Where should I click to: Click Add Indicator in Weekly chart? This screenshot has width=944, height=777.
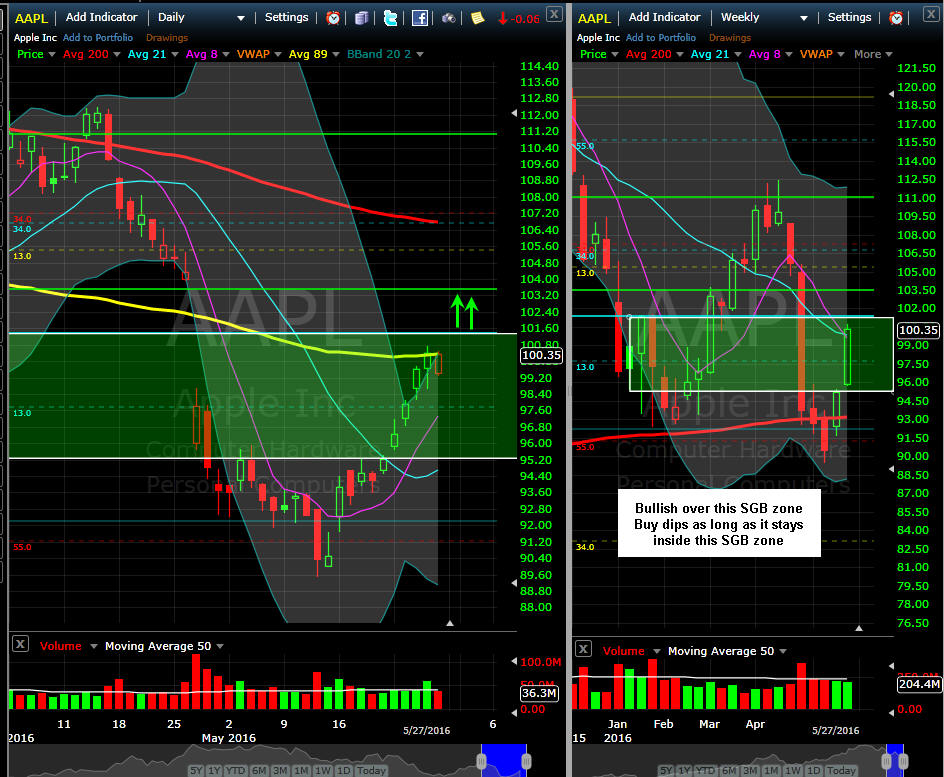coord(664,17)
